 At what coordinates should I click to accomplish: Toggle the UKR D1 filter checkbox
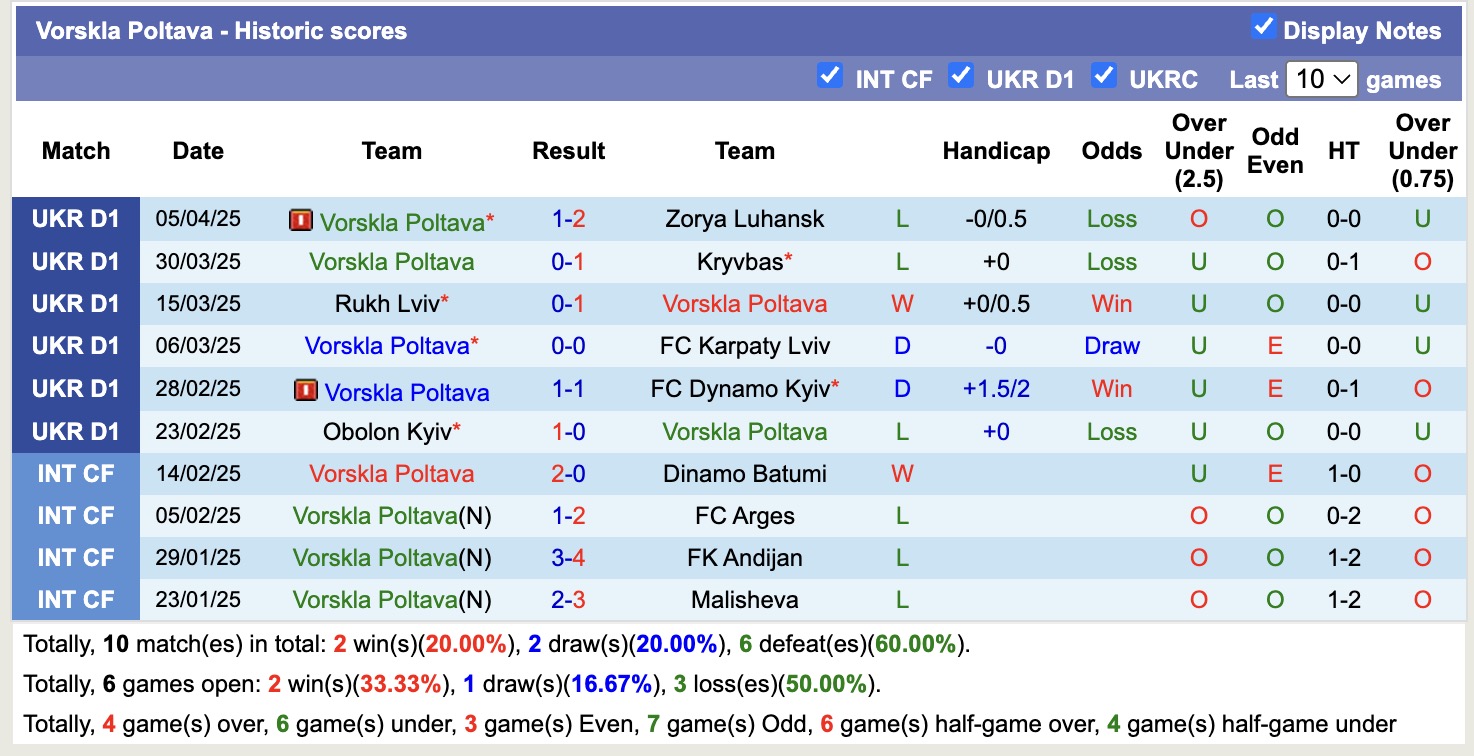point(962,75)
